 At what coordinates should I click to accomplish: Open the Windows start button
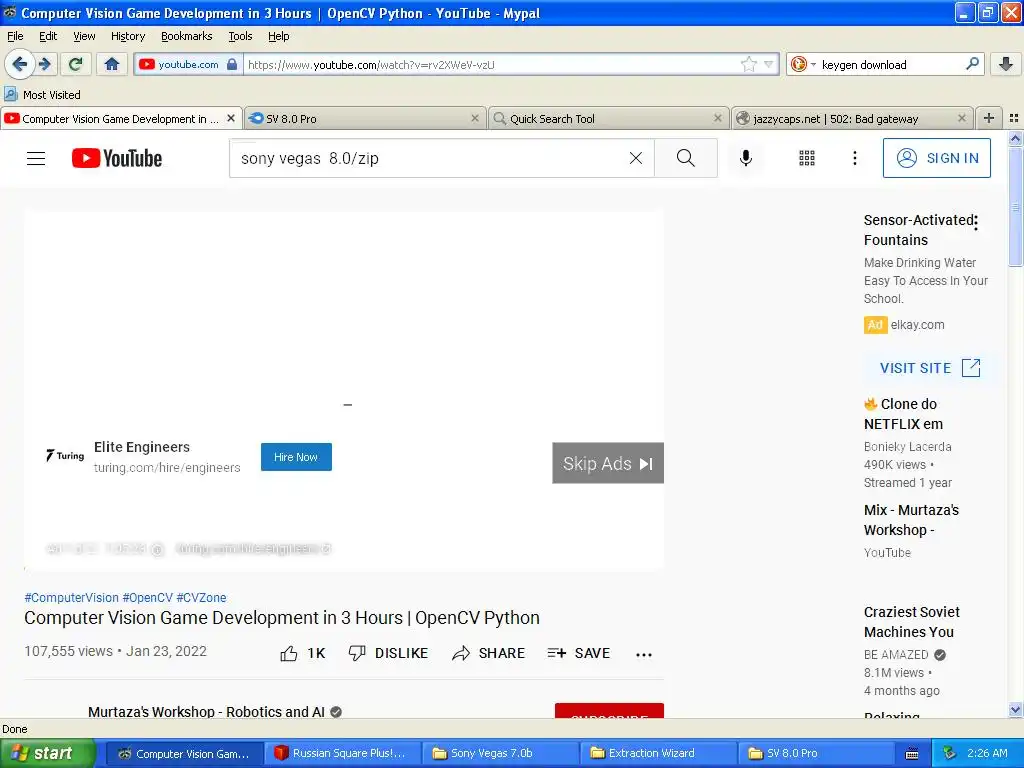47,753
